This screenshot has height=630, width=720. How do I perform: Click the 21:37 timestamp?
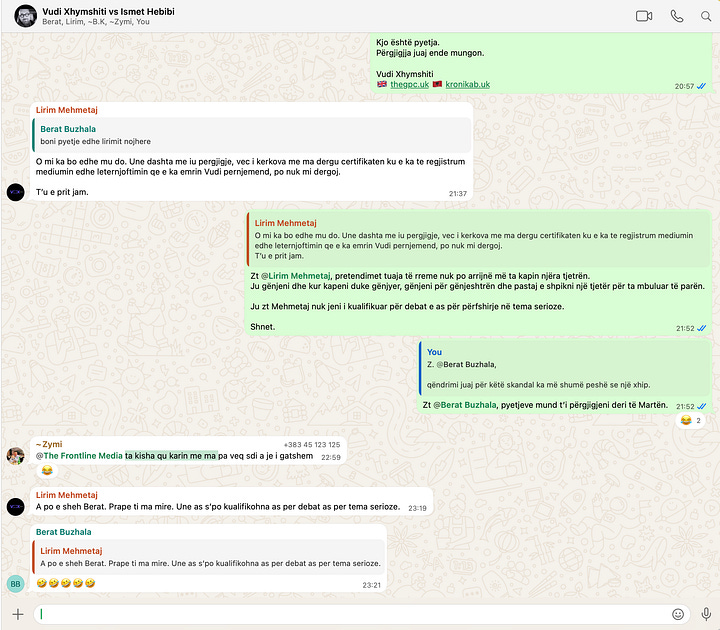point(458,194)
